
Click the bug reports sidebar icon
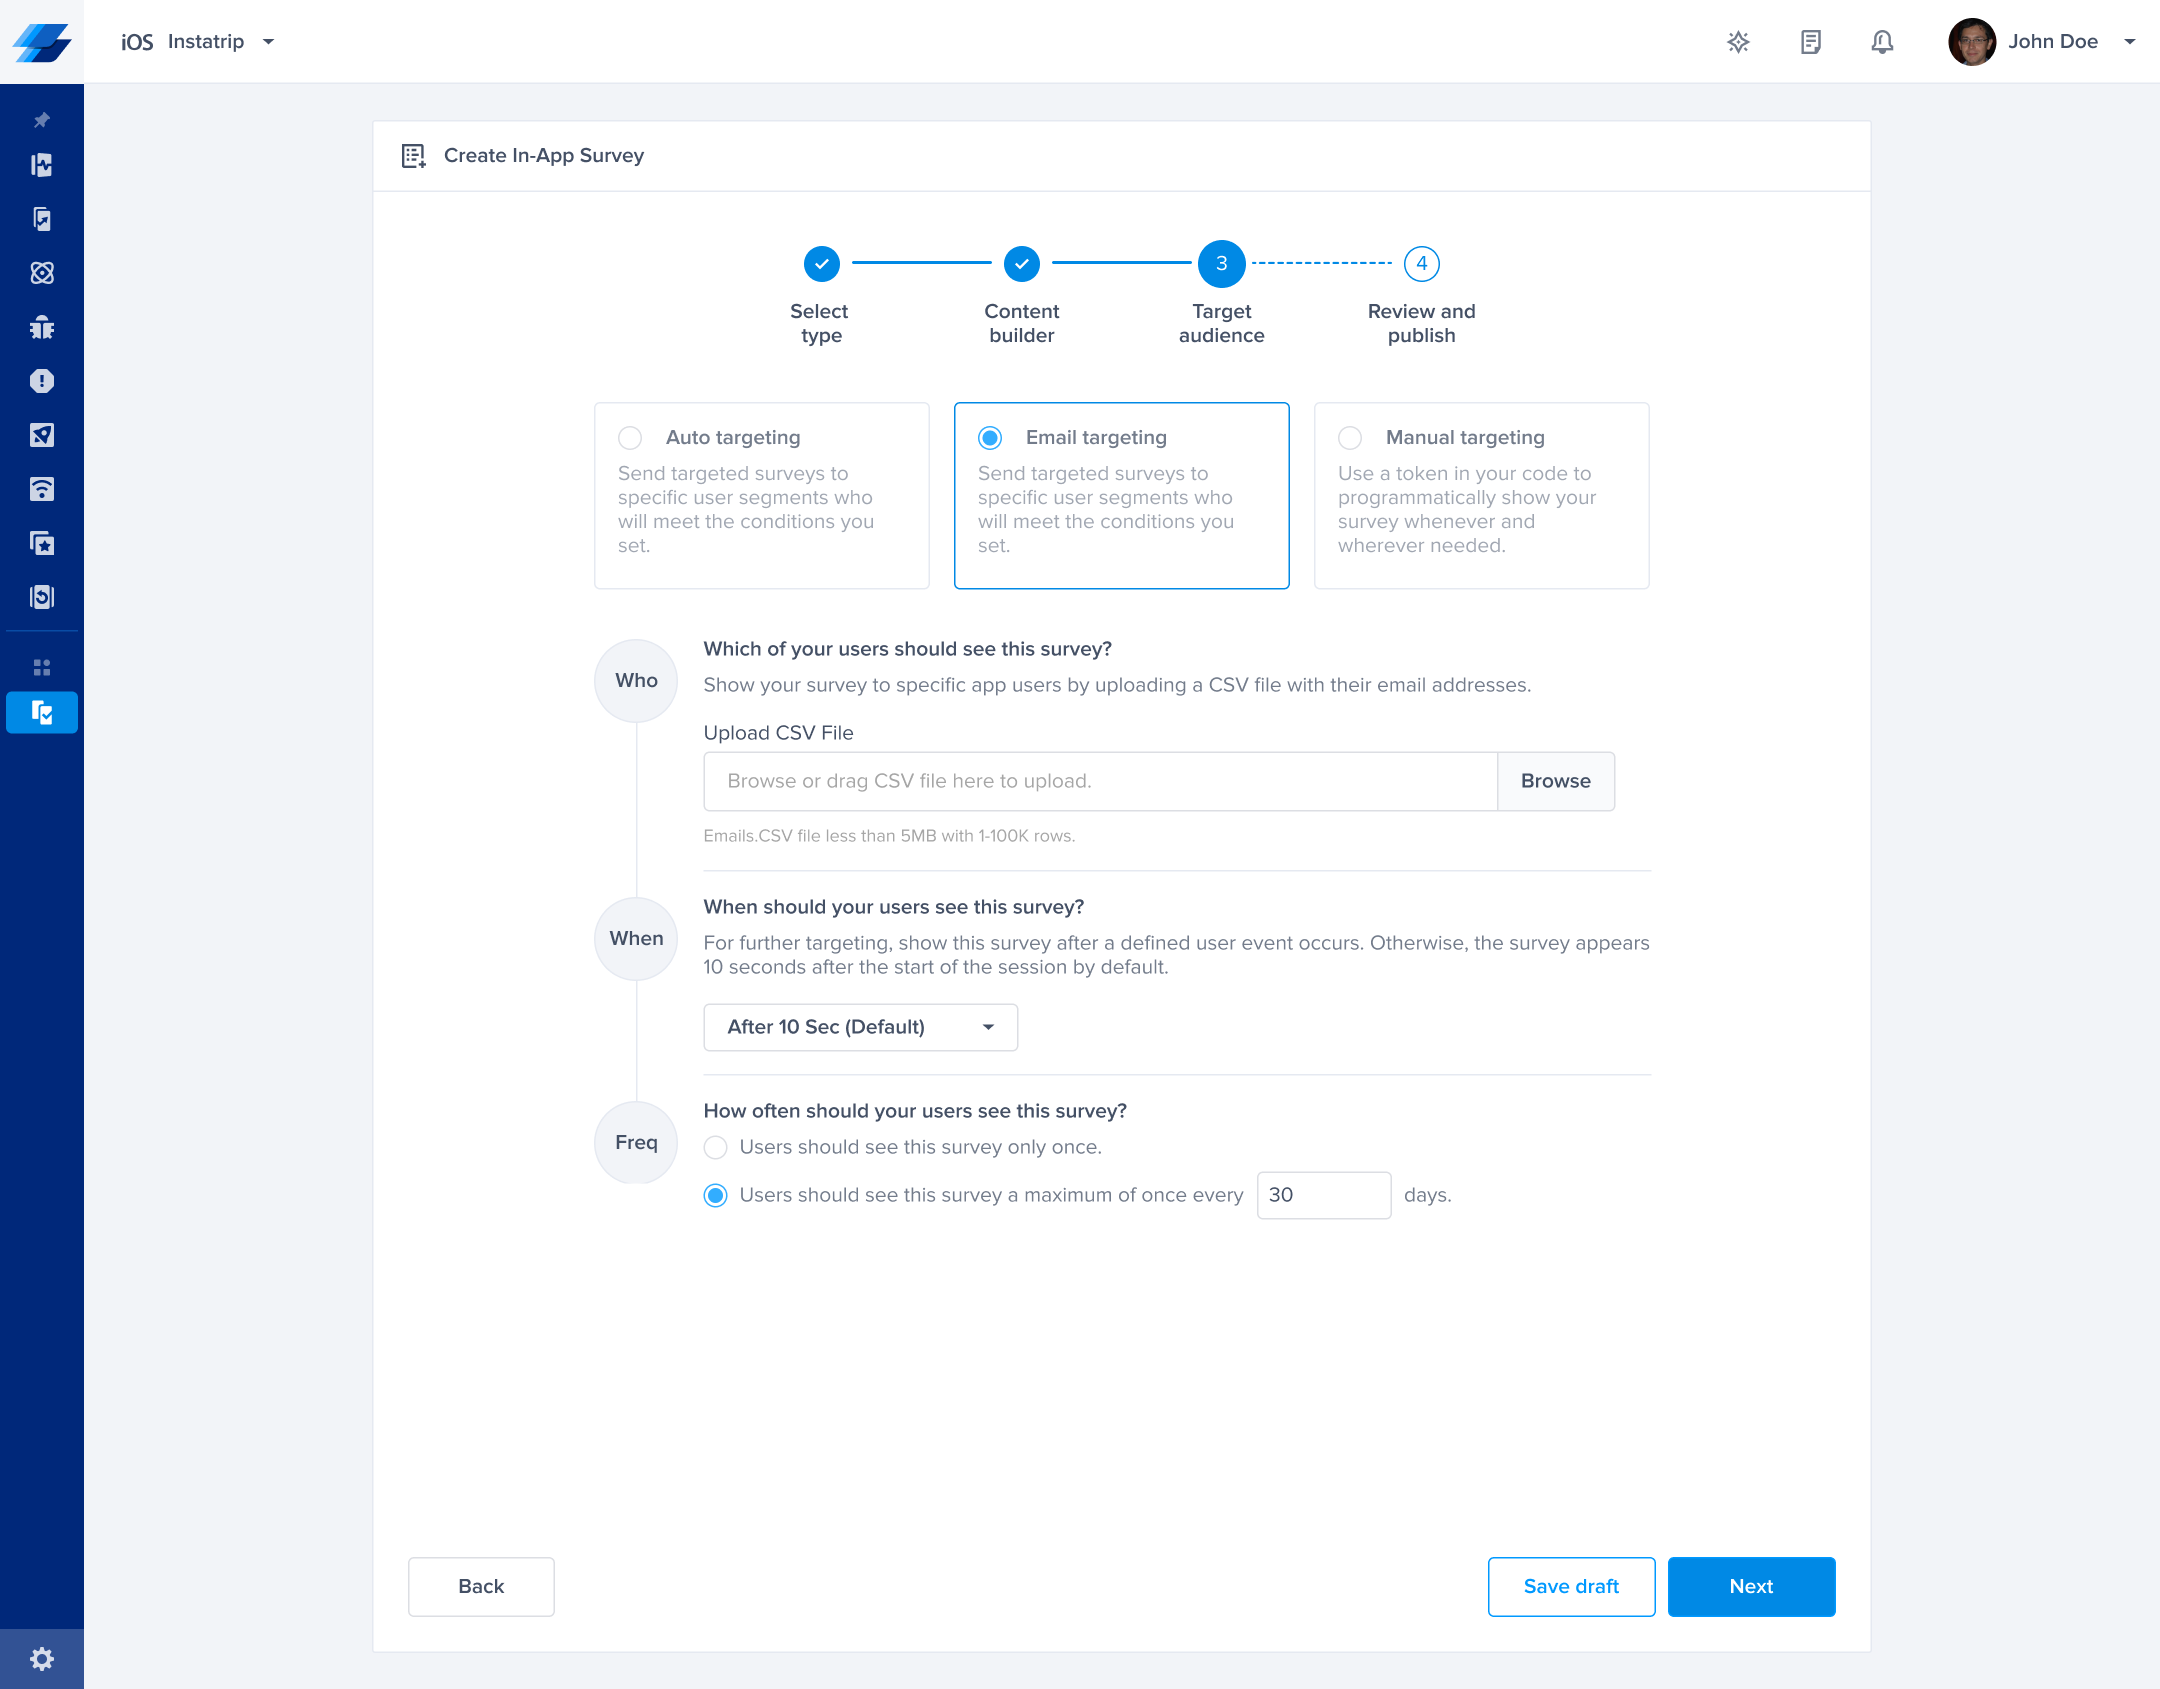click(42, 327)
